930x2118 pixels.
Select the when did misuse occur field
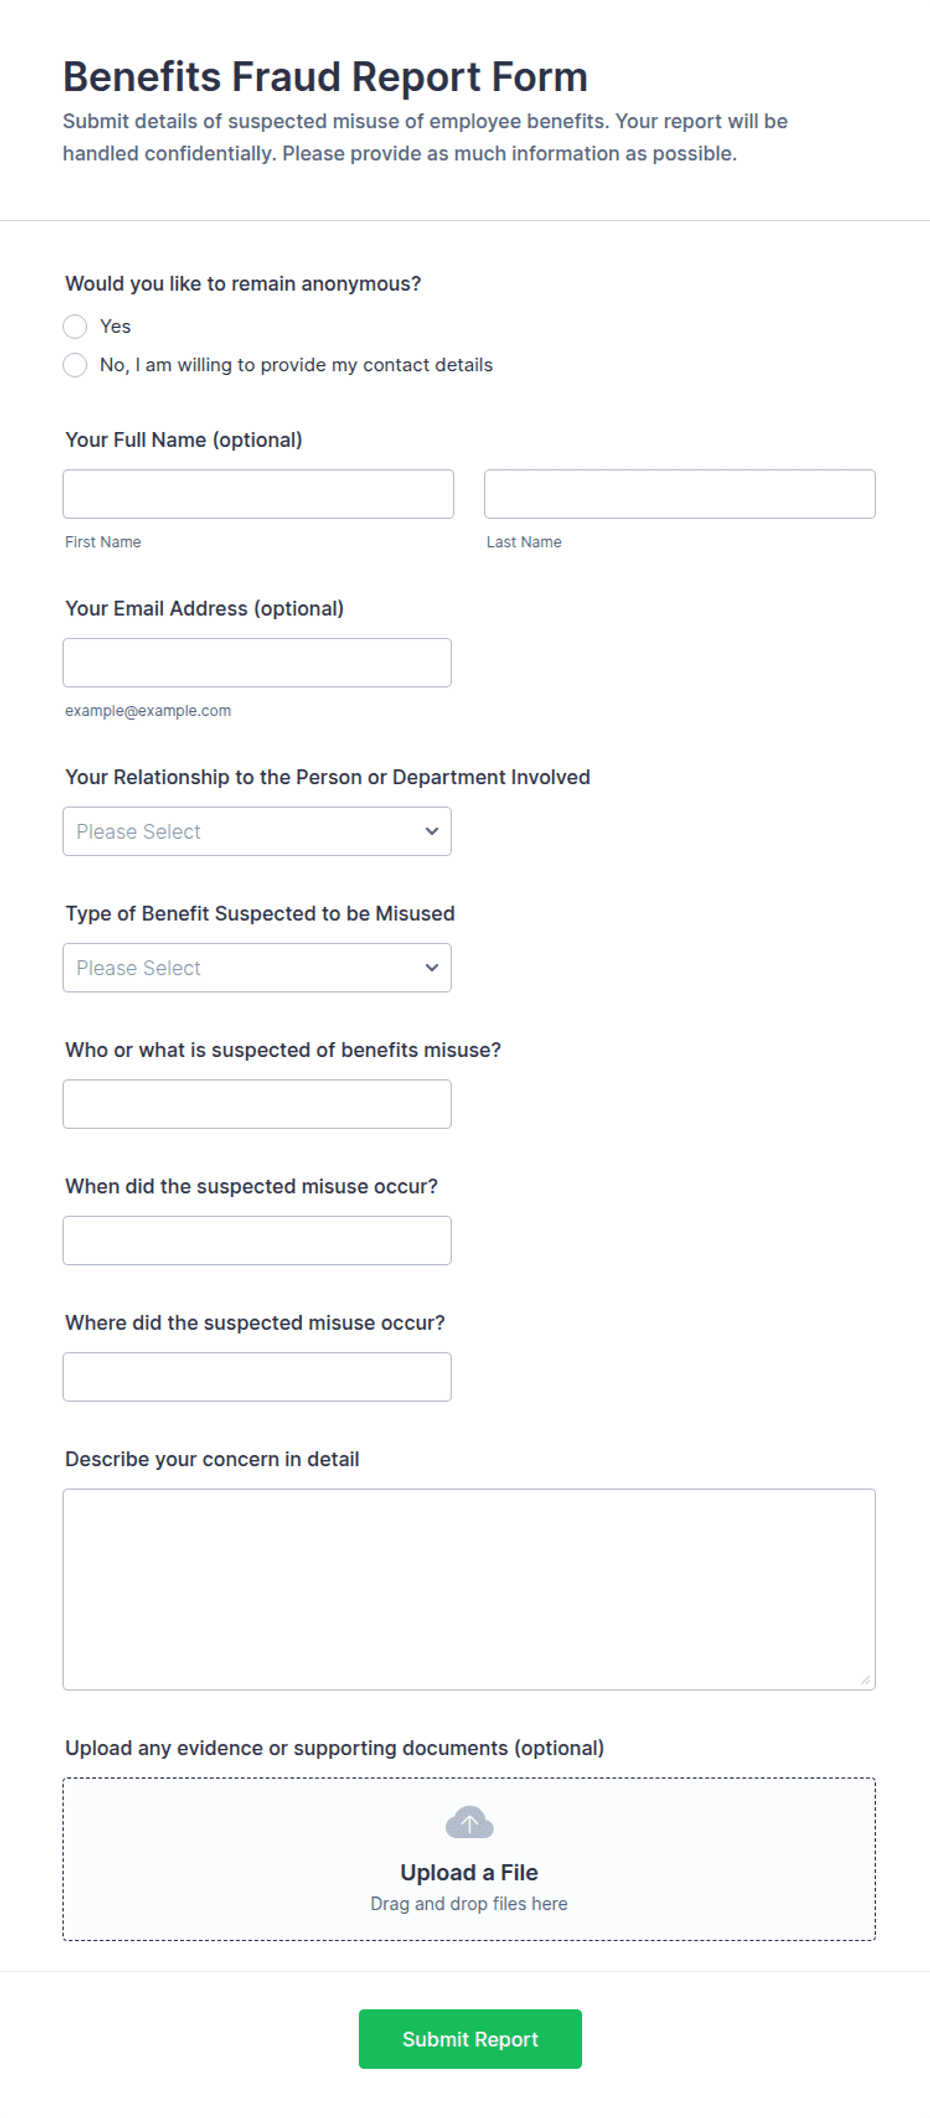(x=257, y=1240)
